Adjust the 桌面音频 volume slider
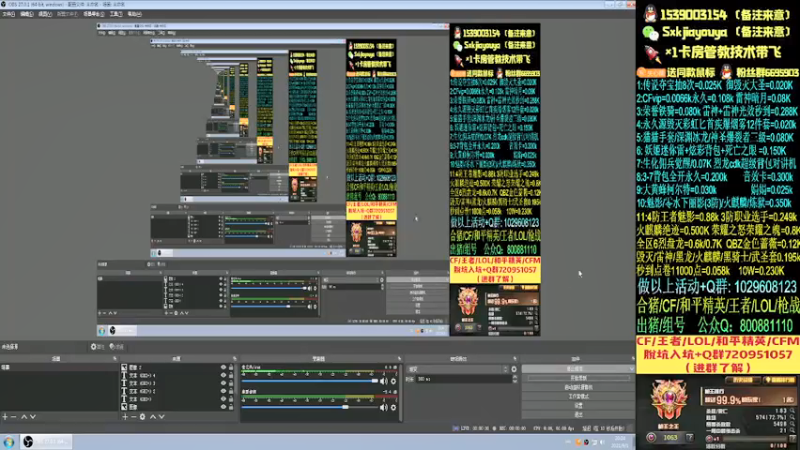Screen dimensions: 800x450 pos(310,407)
